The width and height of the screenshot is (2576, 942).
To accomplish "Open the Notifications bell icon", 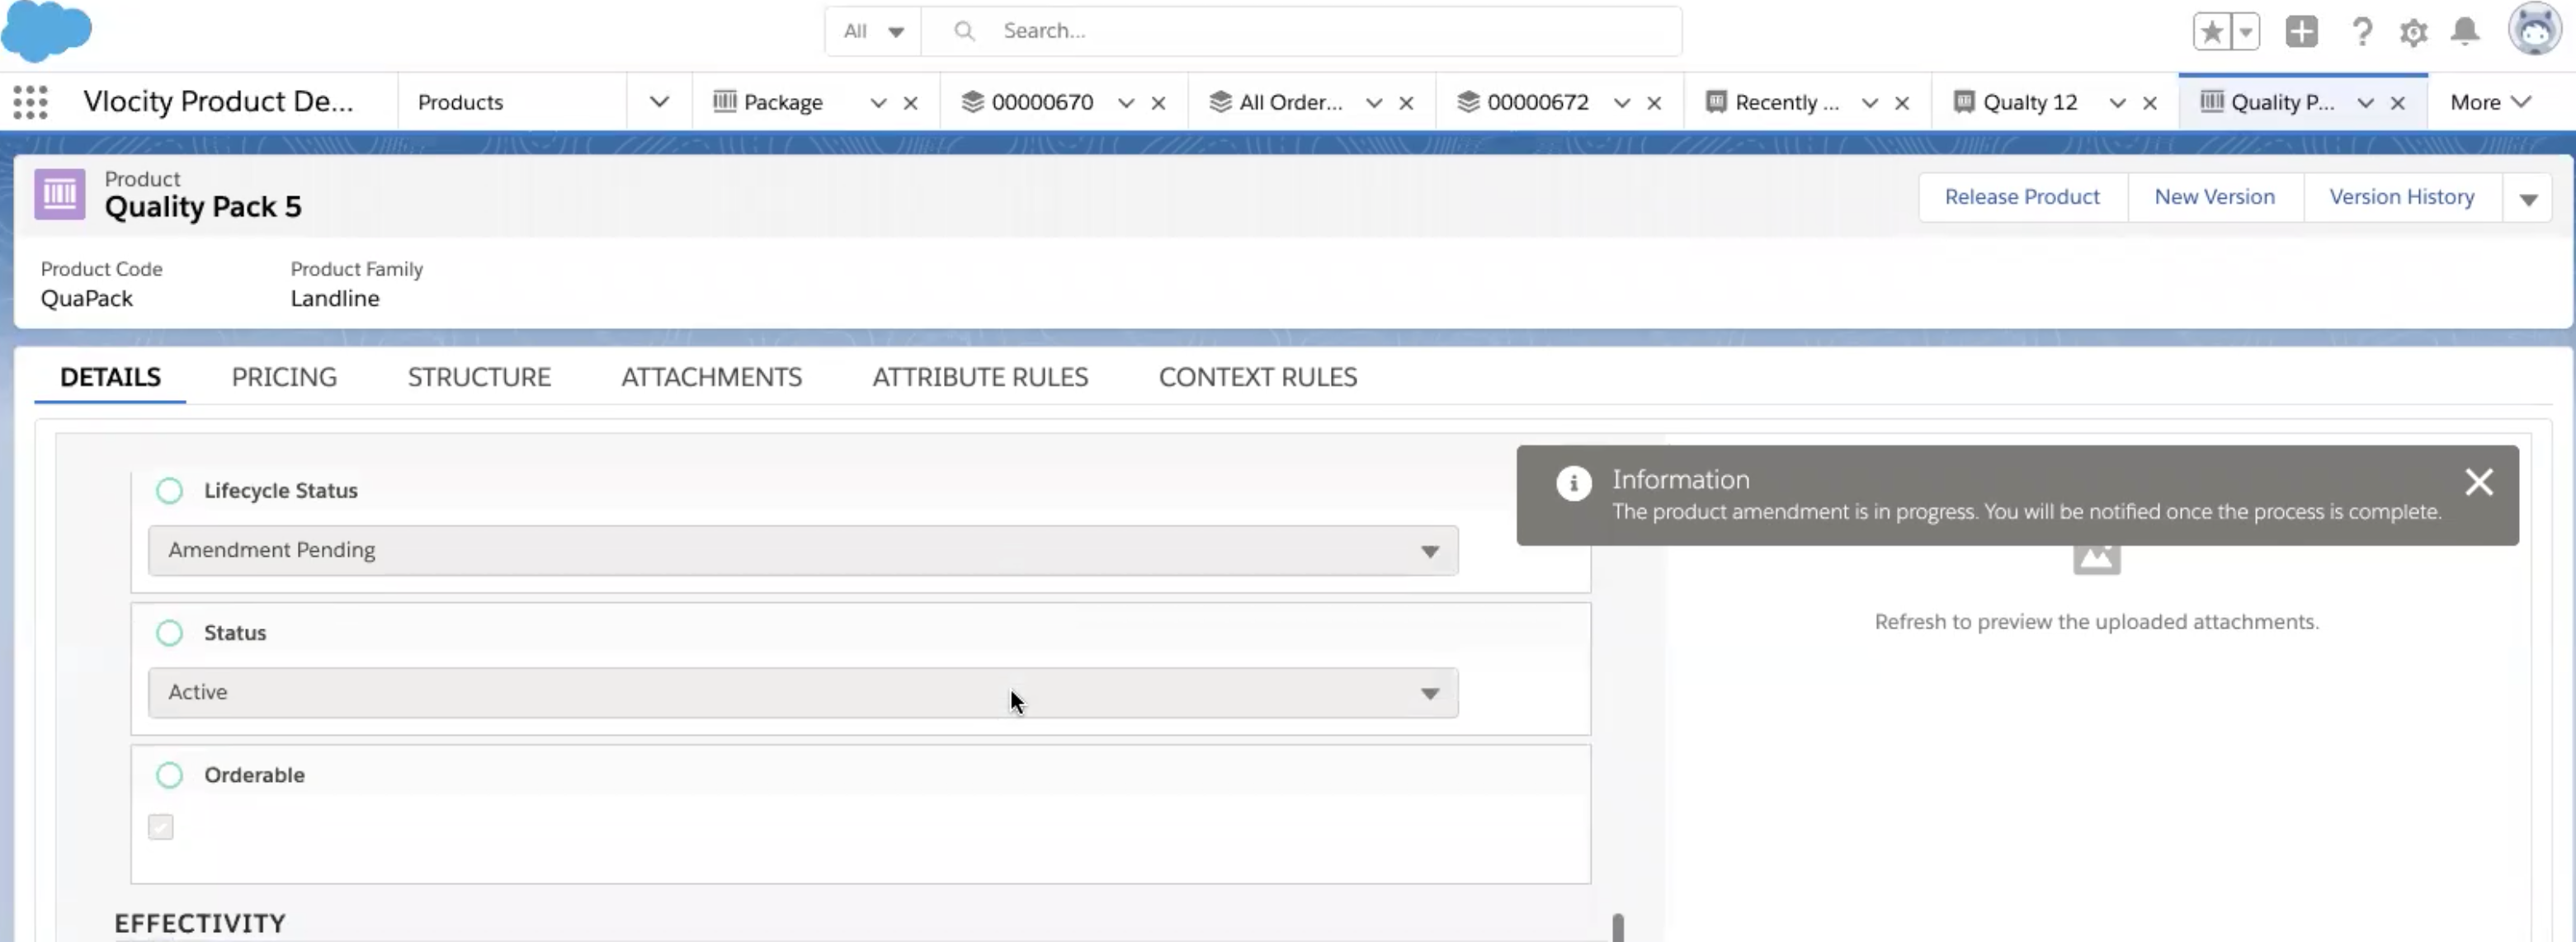I will pos(2465,32).
